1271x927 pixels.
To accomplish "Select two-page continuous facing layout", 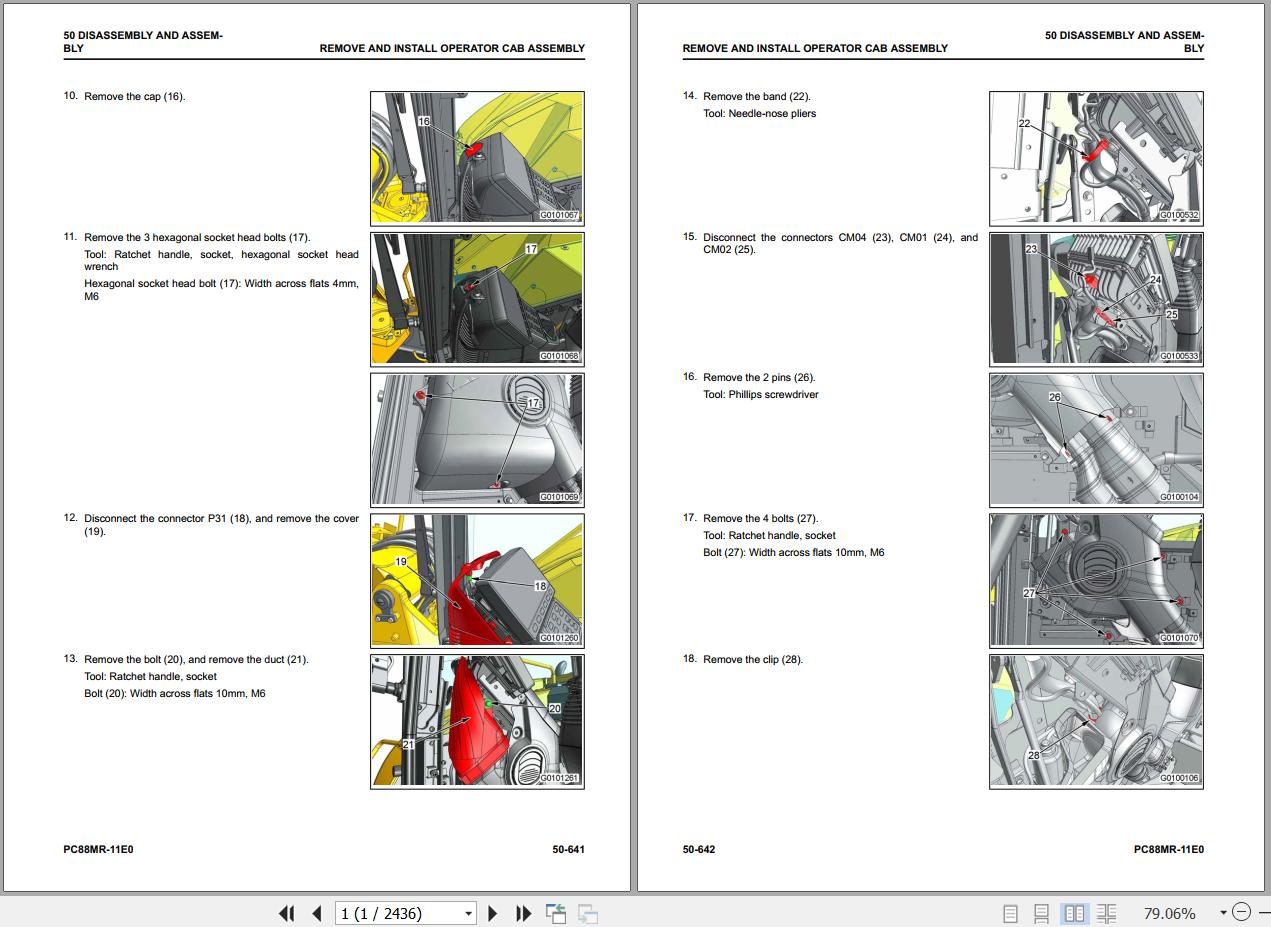I will (x=1106, y=913).
